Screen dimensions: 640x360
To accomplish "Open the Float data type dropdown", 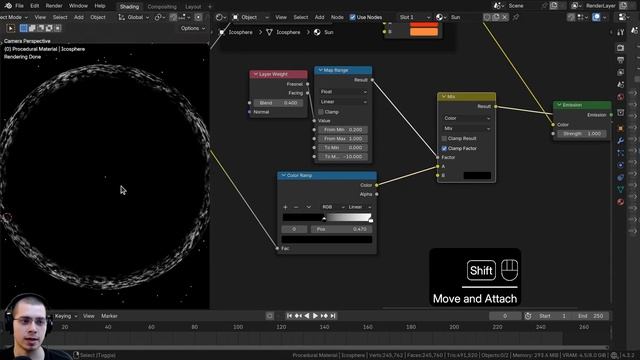I will [343, 92].
